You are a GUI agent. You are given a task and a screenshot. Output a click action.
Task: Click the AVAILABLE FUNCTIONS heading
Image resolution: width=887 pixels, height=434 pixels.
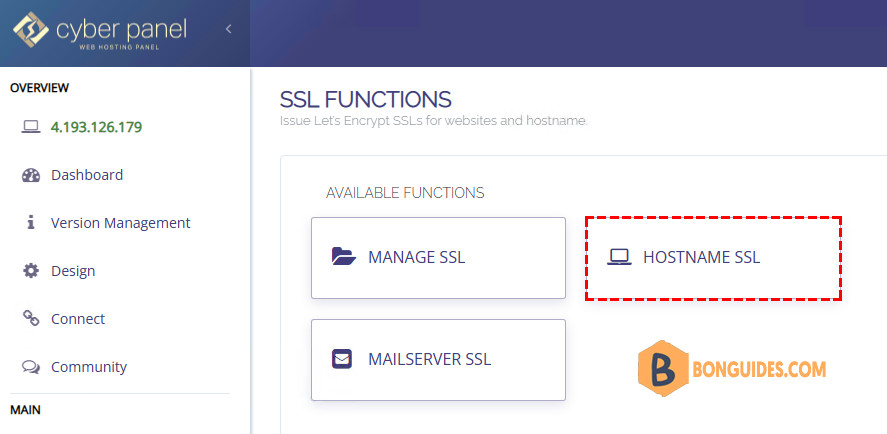pyautogui.click(x=405, y=193)
